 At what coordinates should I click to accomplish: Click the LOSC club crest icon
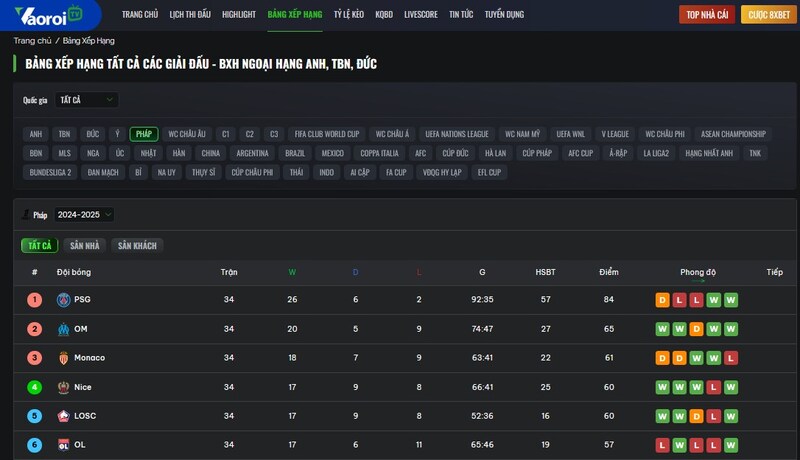(x=63, y=416)
